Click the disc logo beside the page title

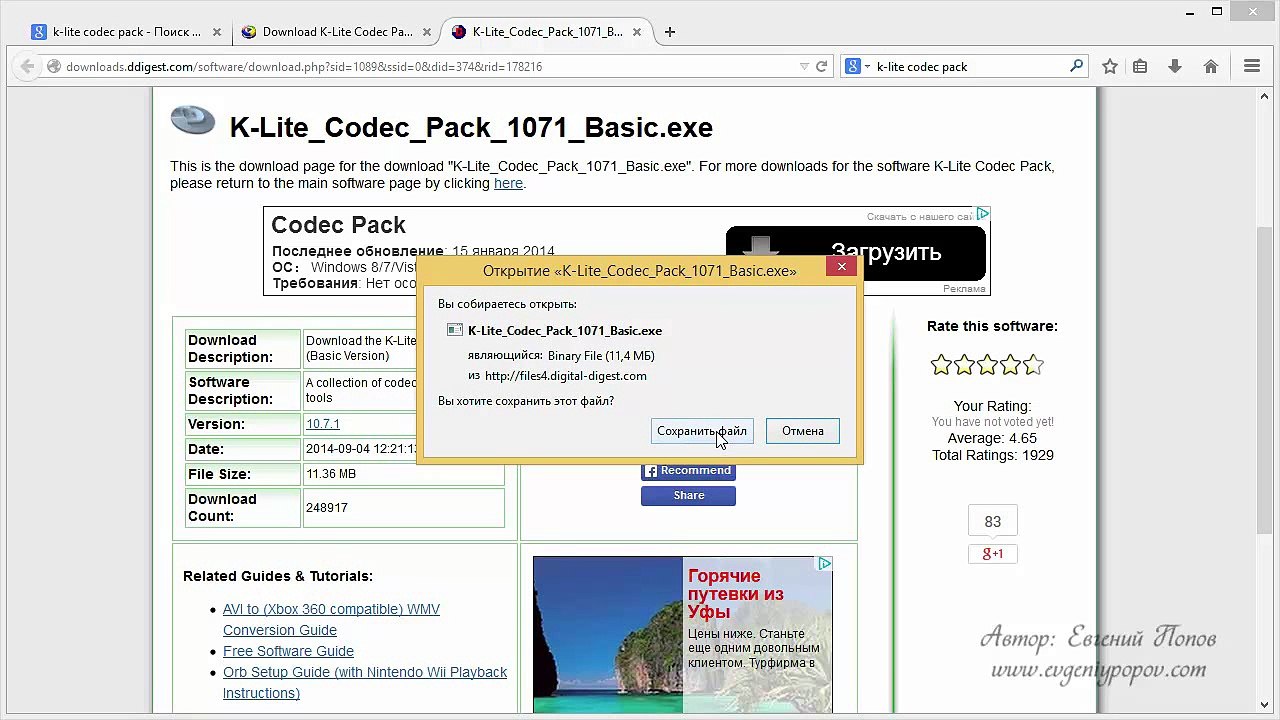(x=193, y=120)
